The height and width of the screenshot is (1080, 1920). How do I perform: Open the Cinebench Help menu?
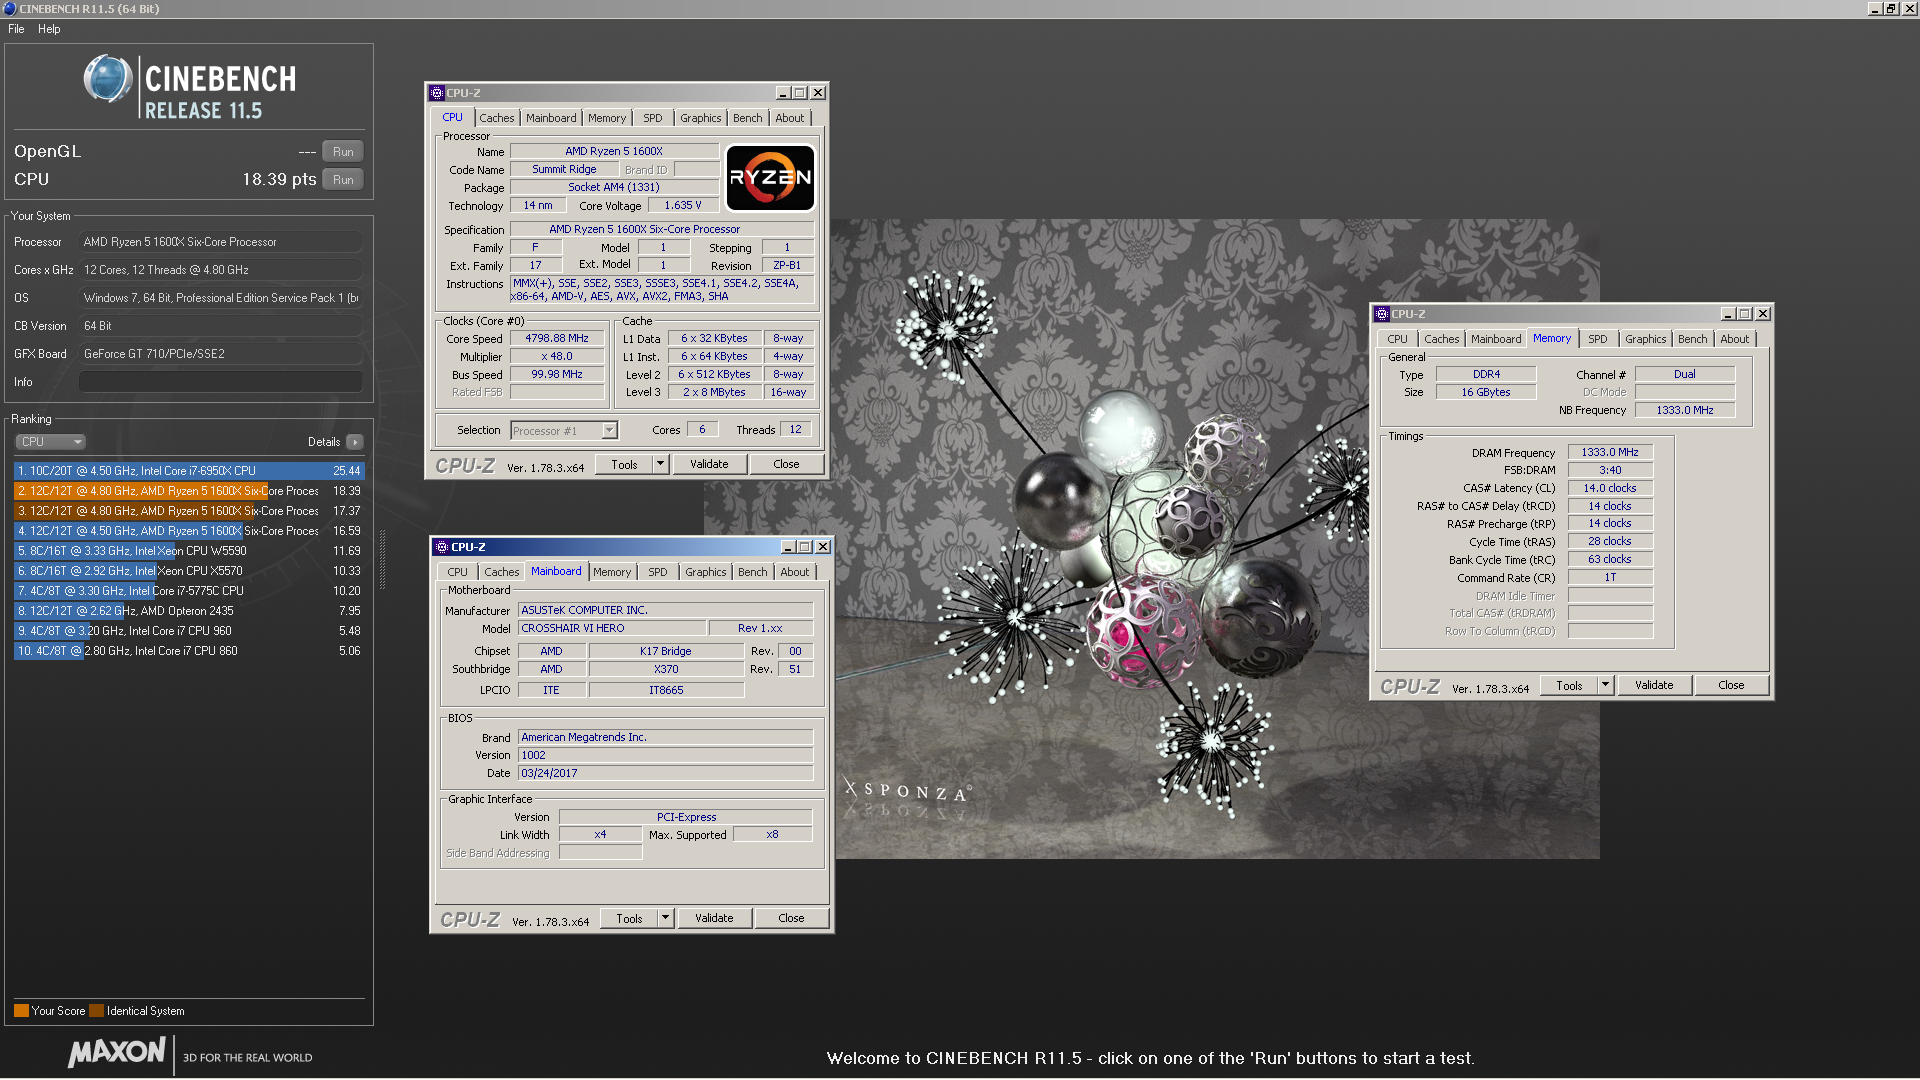click(x=49, y=29)
